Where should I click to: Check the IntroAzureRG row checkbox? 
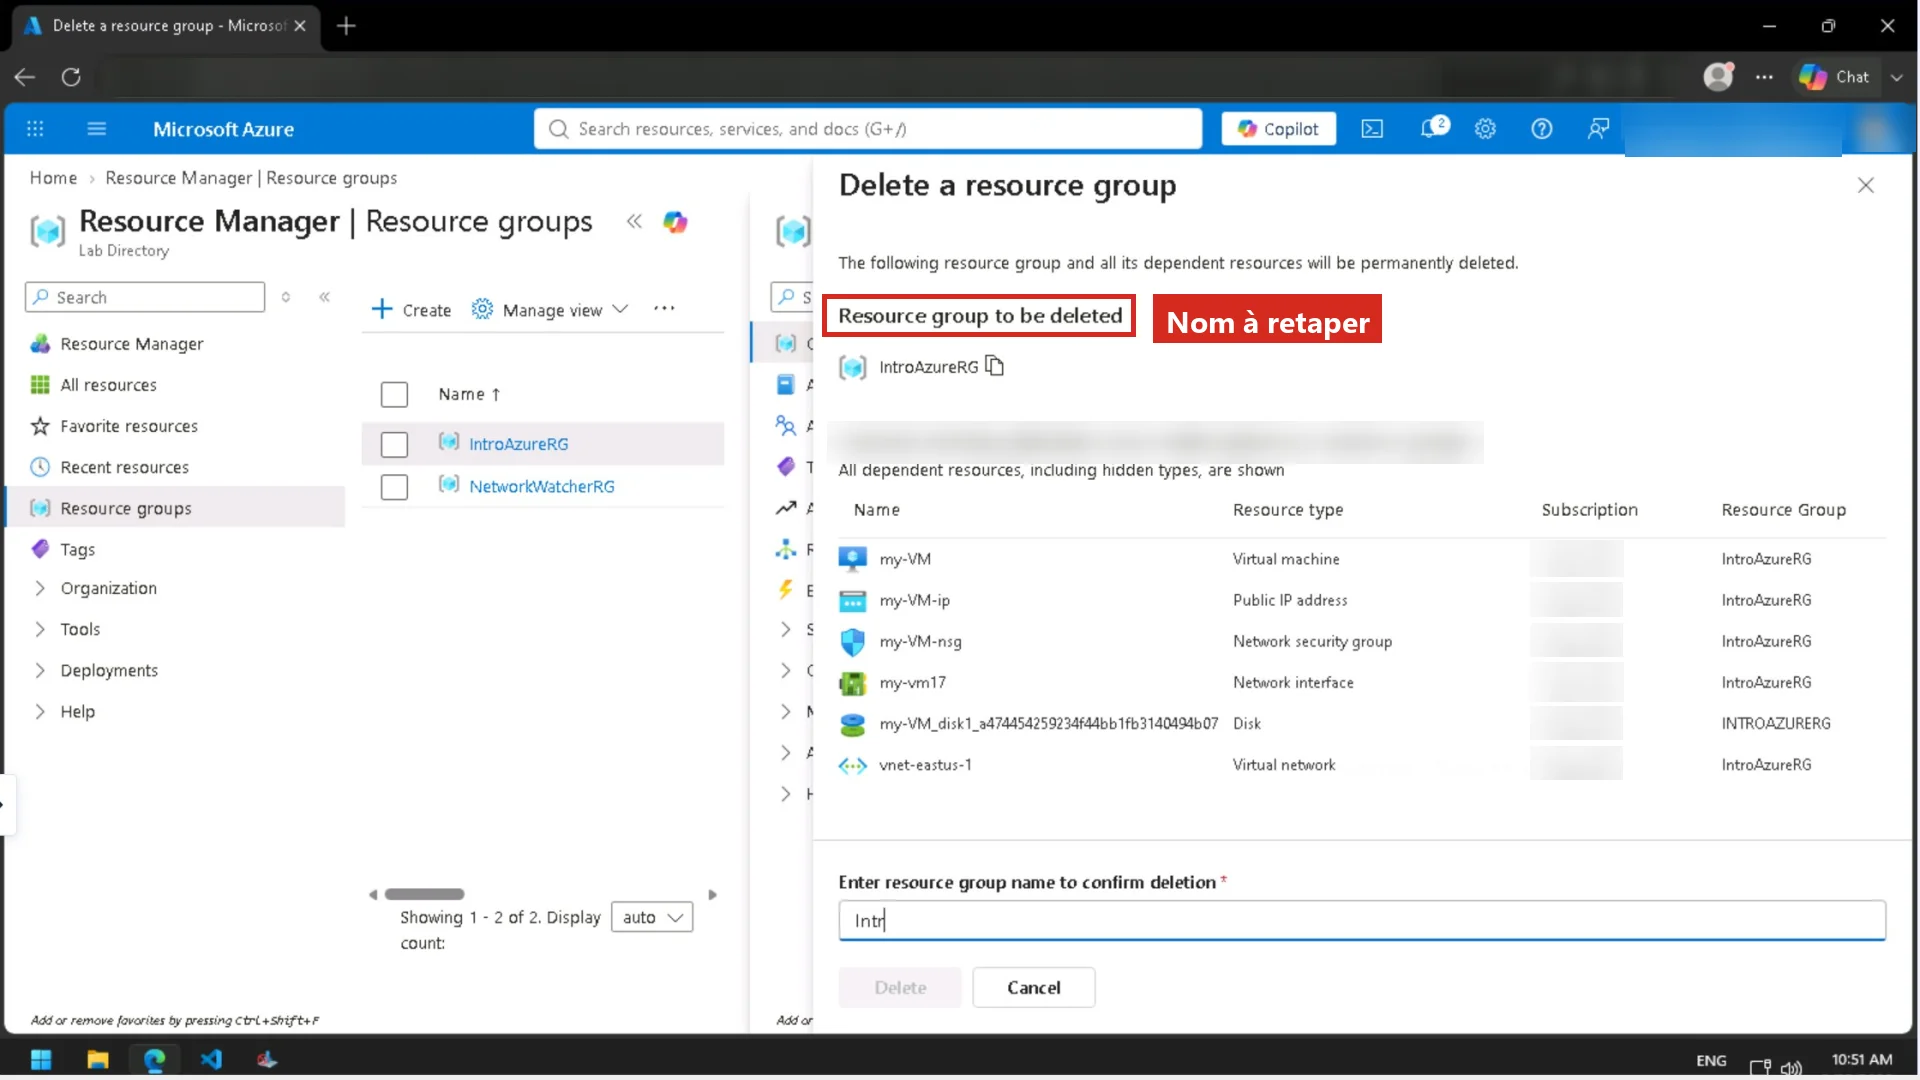pos(394,444)
